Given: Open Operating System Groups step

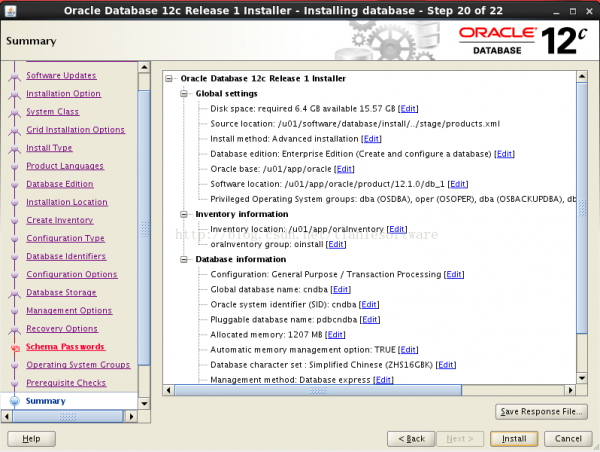Looking at the screenshot, I should pyautogui.click(x=78, y=365).
